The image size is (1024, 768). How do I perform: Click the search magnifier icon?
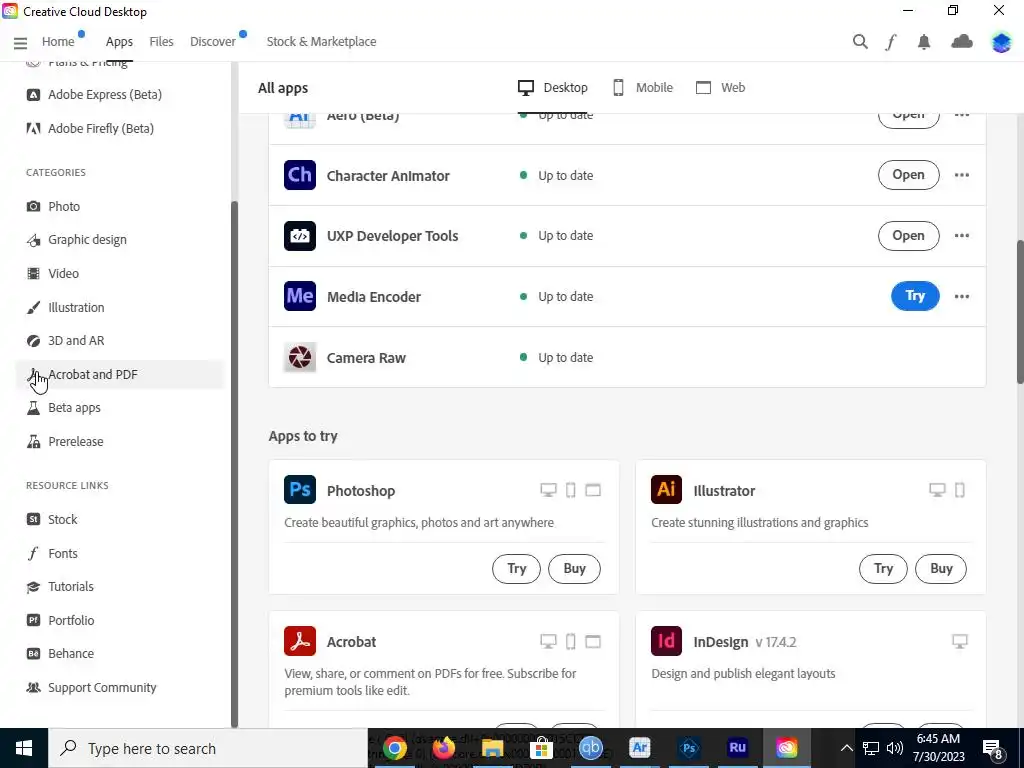(x=860, y=42)
